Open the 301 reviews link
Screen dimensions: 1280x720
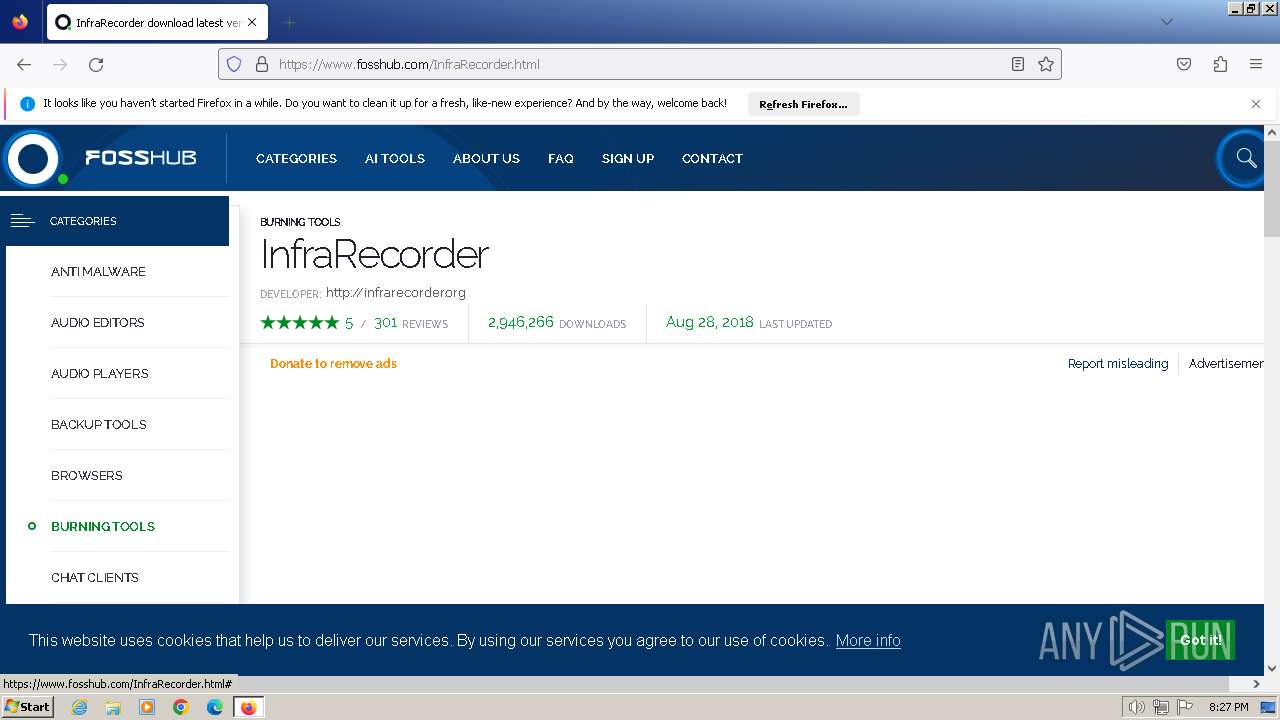(x=411, y=323)
